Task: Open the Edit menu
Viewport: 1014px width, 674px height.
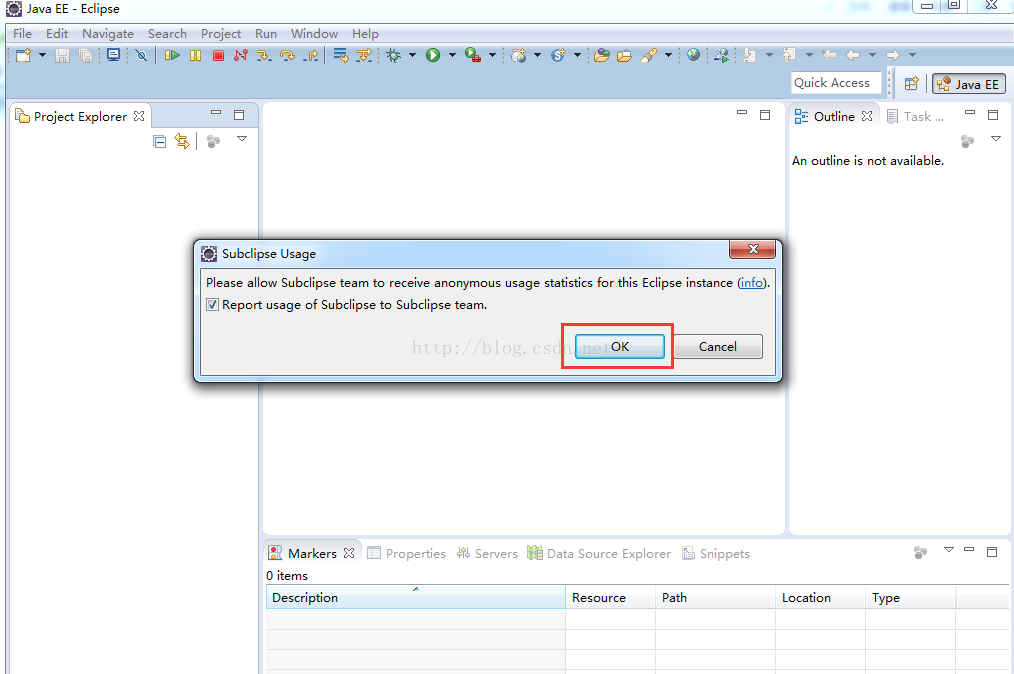Action: point(57,34)
